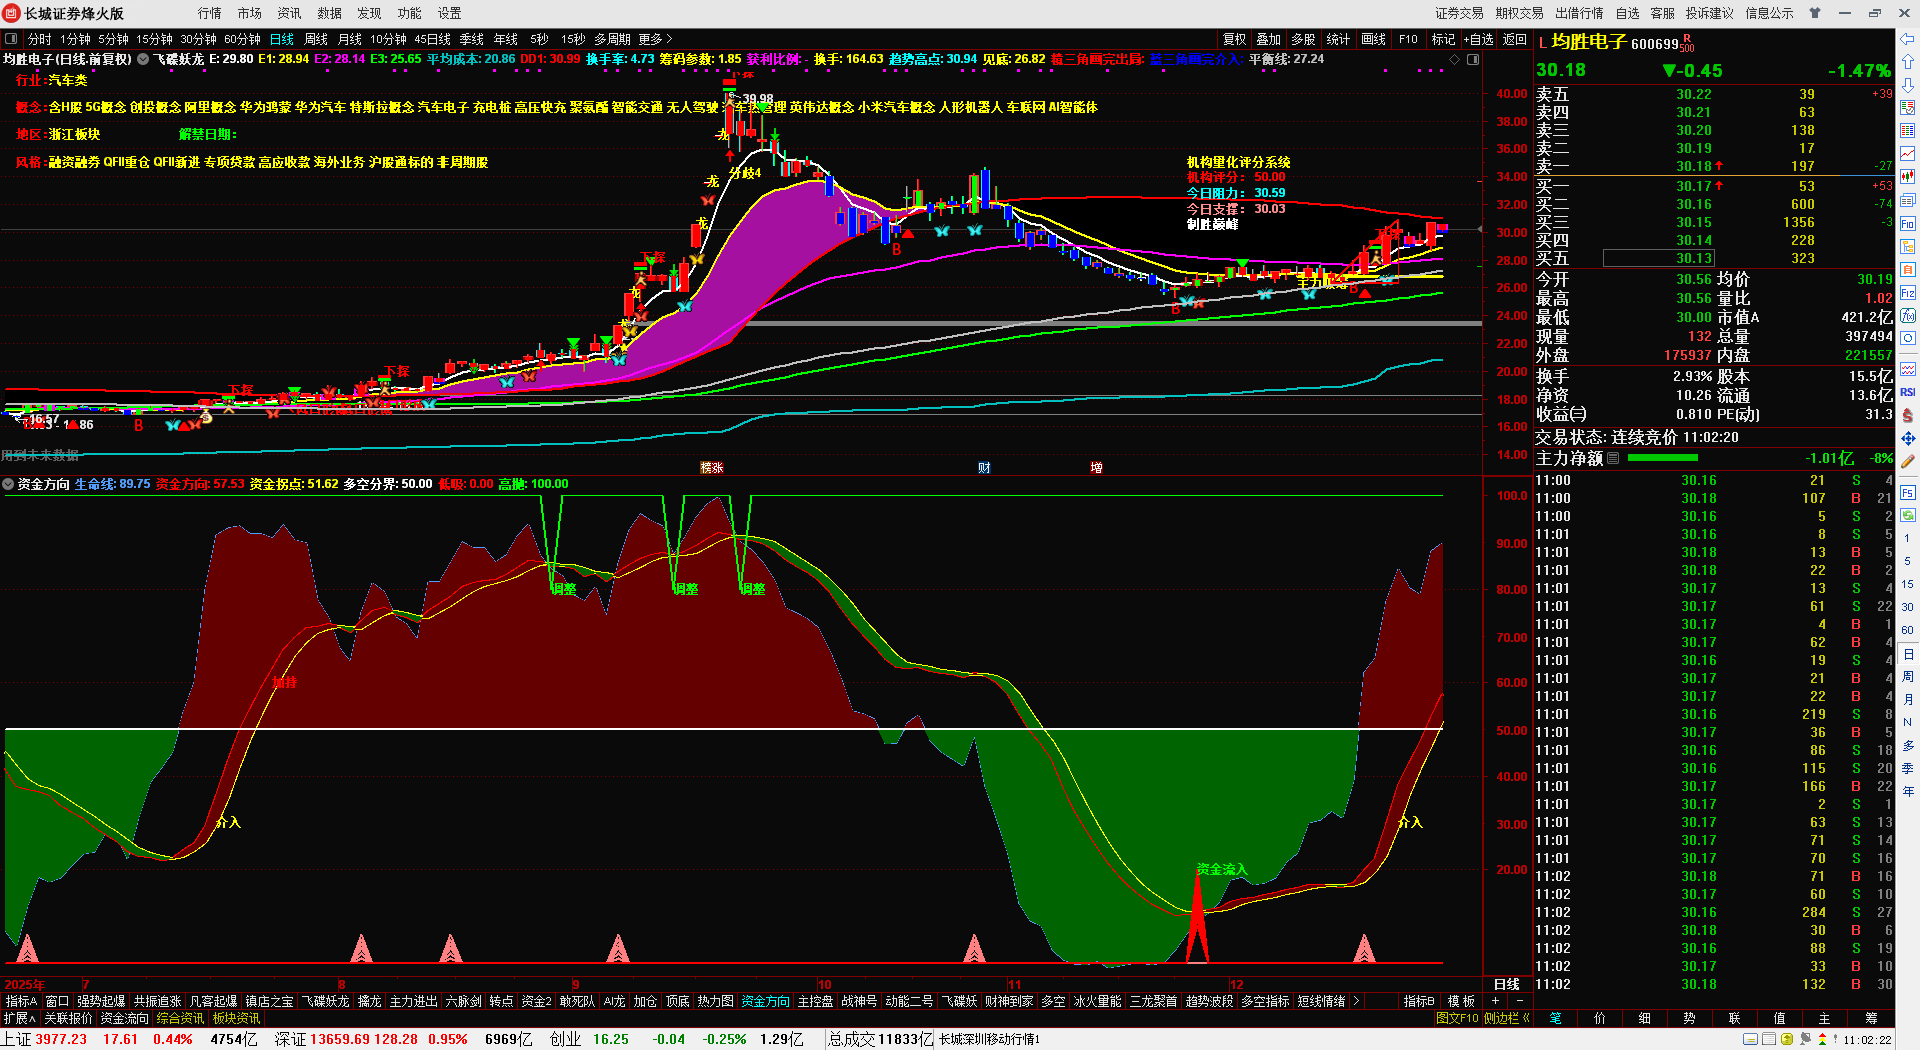Open the 设置 menu
Screen dimensions: 1920x1050
pyautogui.click(x=449, y=13)
